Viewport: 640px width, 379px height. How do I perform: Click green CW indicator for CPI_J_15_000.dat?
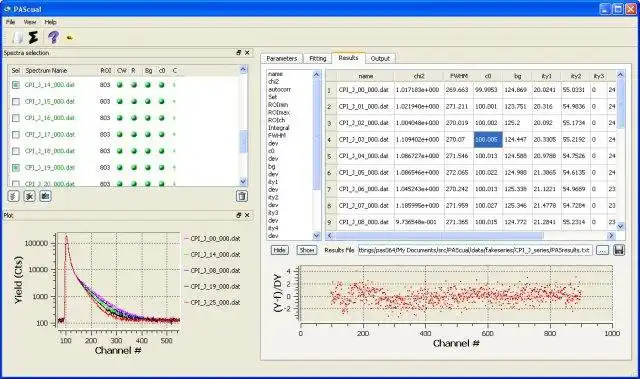pos(120,101)
